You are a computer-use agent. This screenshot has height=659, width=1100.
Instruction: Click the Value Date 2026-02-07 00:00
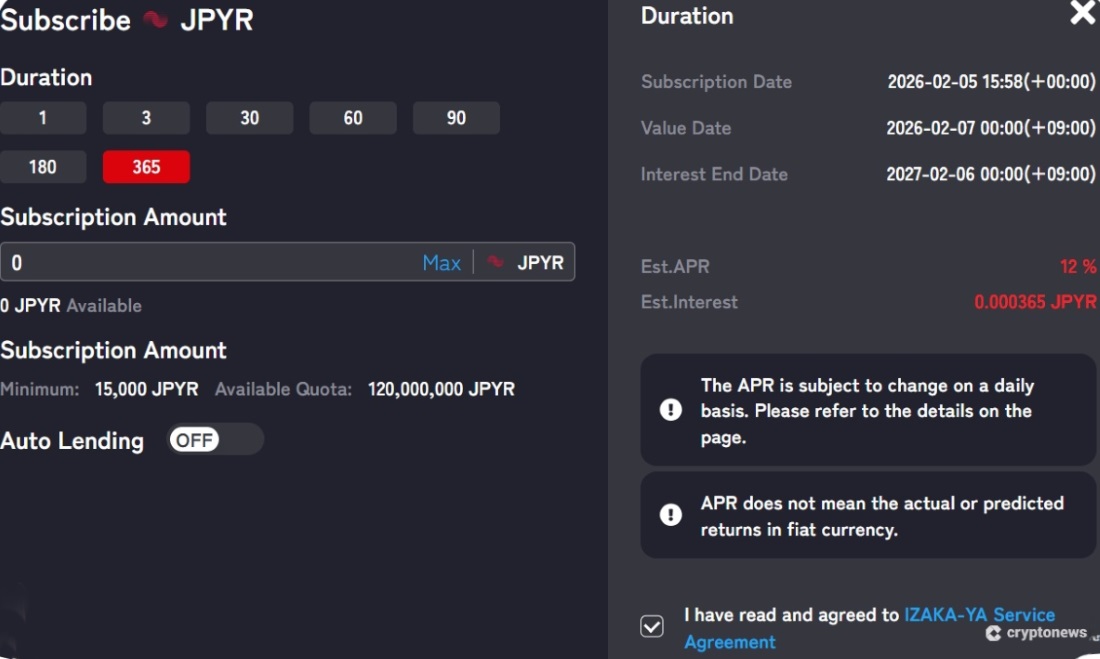(x=991, y=128)
